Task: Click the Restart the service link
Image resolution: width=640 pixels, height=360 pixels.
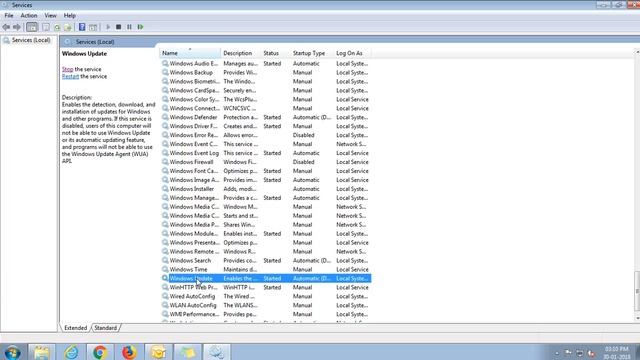Action: coord(70,76)
